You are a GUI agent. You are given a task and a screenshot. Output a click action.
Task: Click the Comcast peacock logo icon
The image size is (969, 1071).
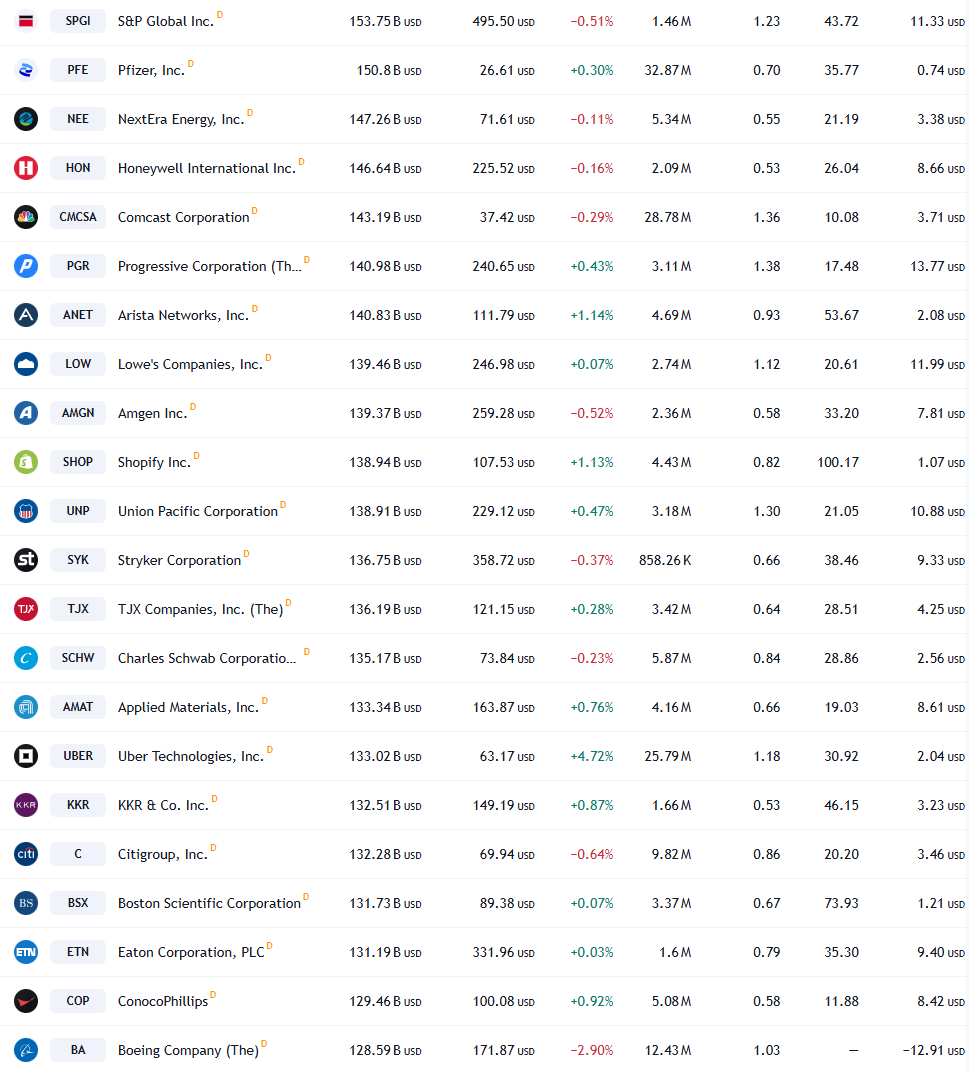(x=26, y=217)
